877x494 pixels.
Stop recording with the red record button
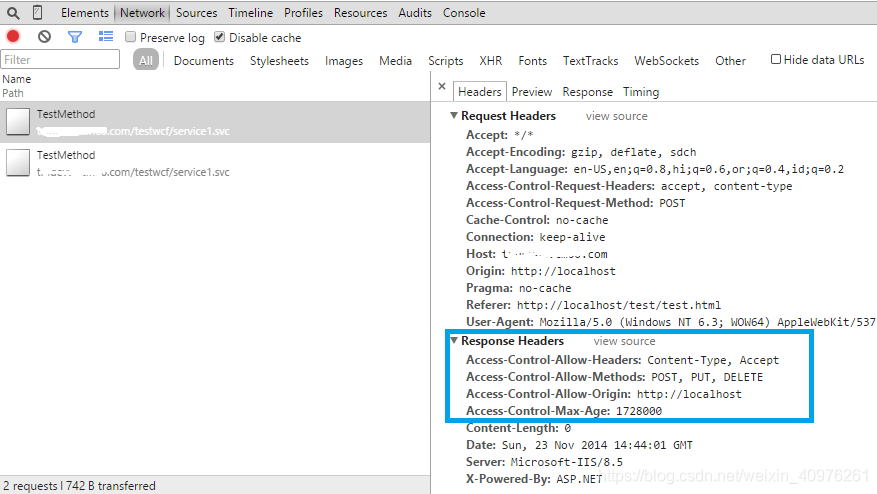pyautogui.click(x=13, y=37)
